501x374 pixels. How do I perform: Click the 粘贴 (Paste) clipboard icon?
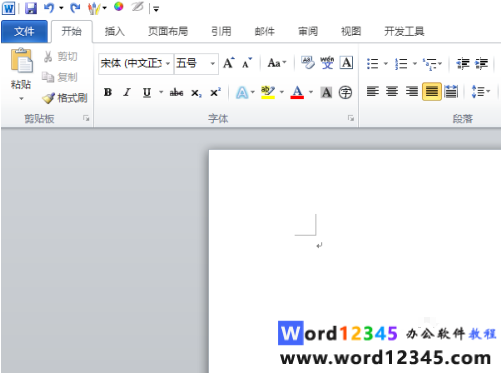click(x=21, y=61)
